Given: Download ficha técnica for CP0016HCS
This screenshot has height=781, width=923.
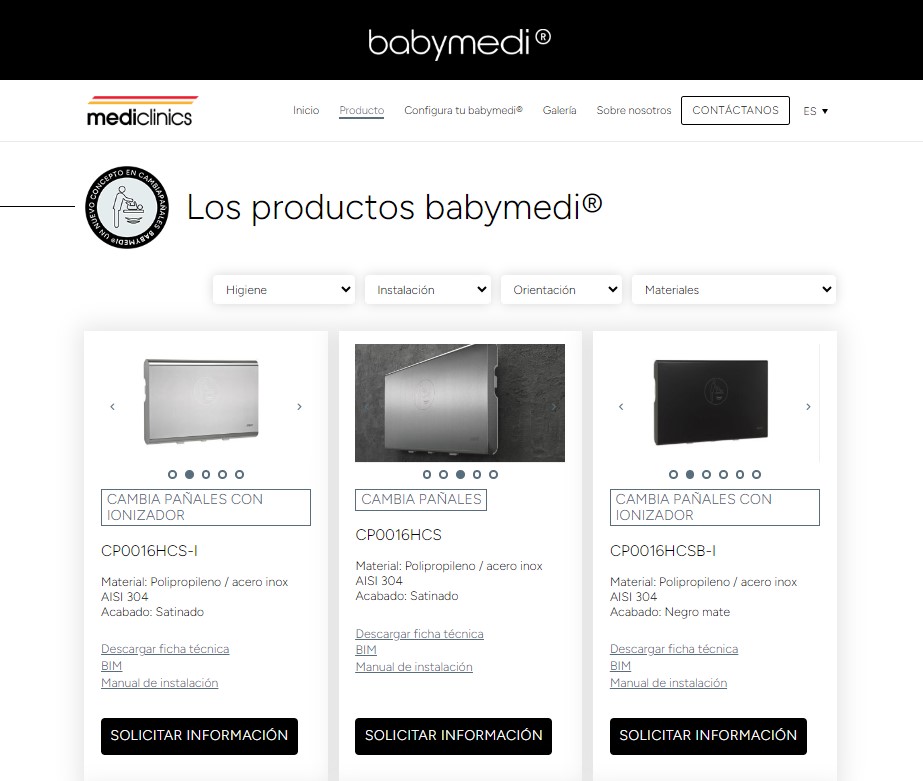Looking at the screenshot, I should [419, 634].
